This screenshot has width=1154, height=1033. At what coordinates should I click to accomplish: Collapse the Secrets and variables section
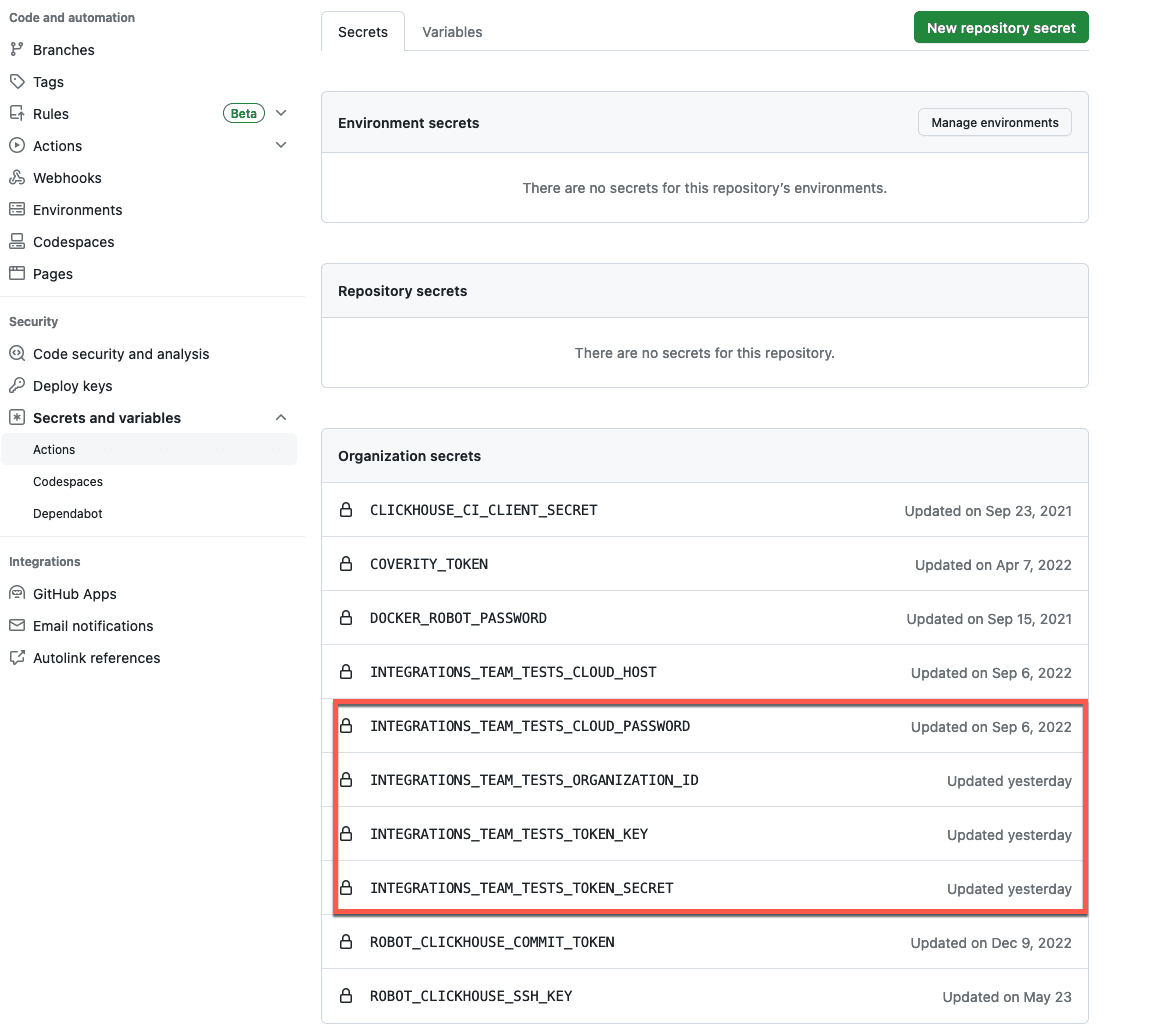(x=281, y=418)
